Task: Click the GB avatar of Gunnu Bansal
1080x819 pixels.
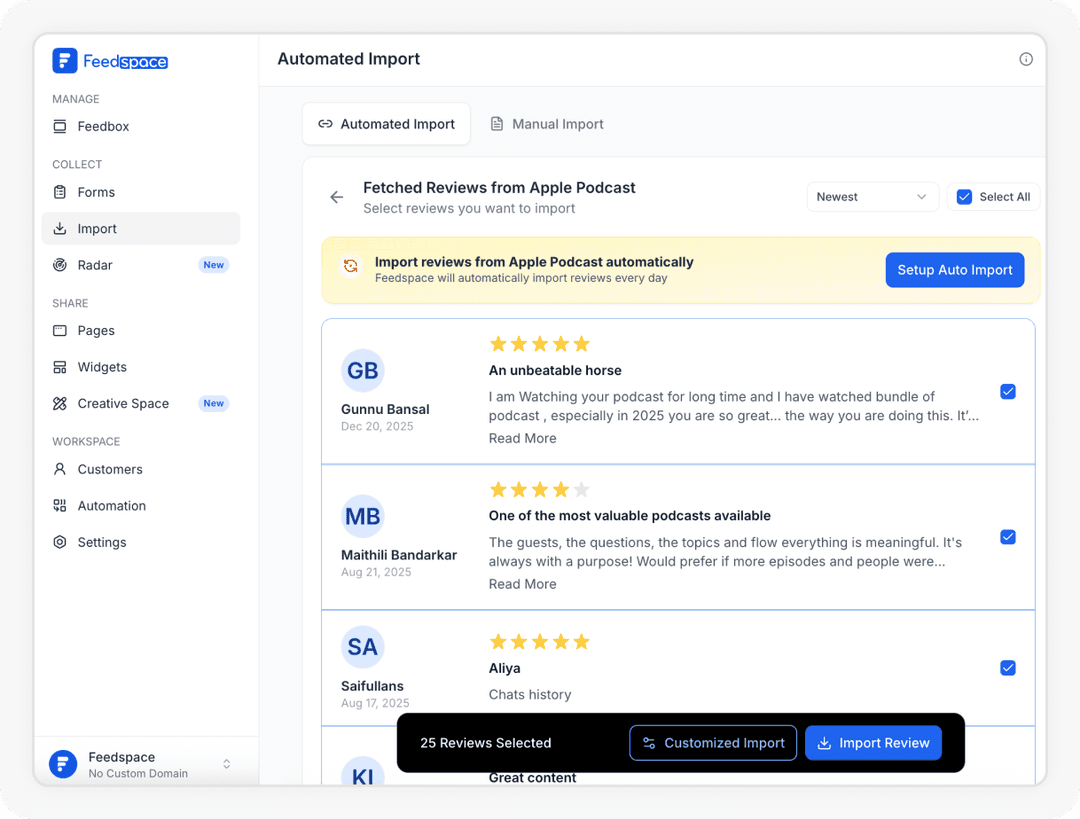Action: (362, 371)
